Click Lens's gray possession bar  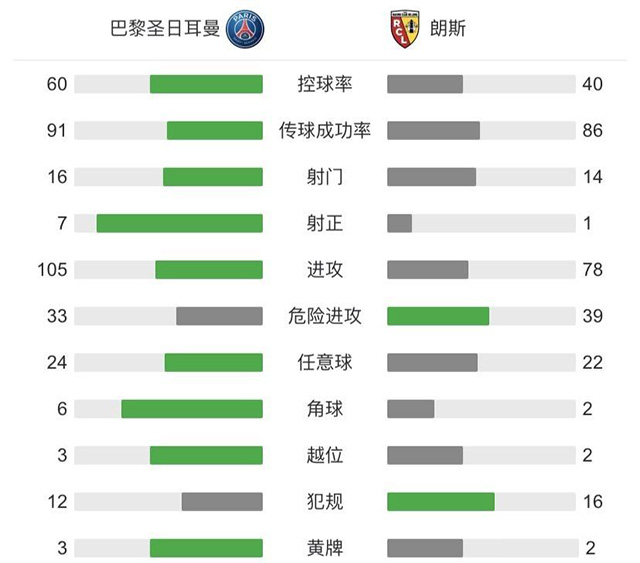pyautogui.click(x=425, y=84)
